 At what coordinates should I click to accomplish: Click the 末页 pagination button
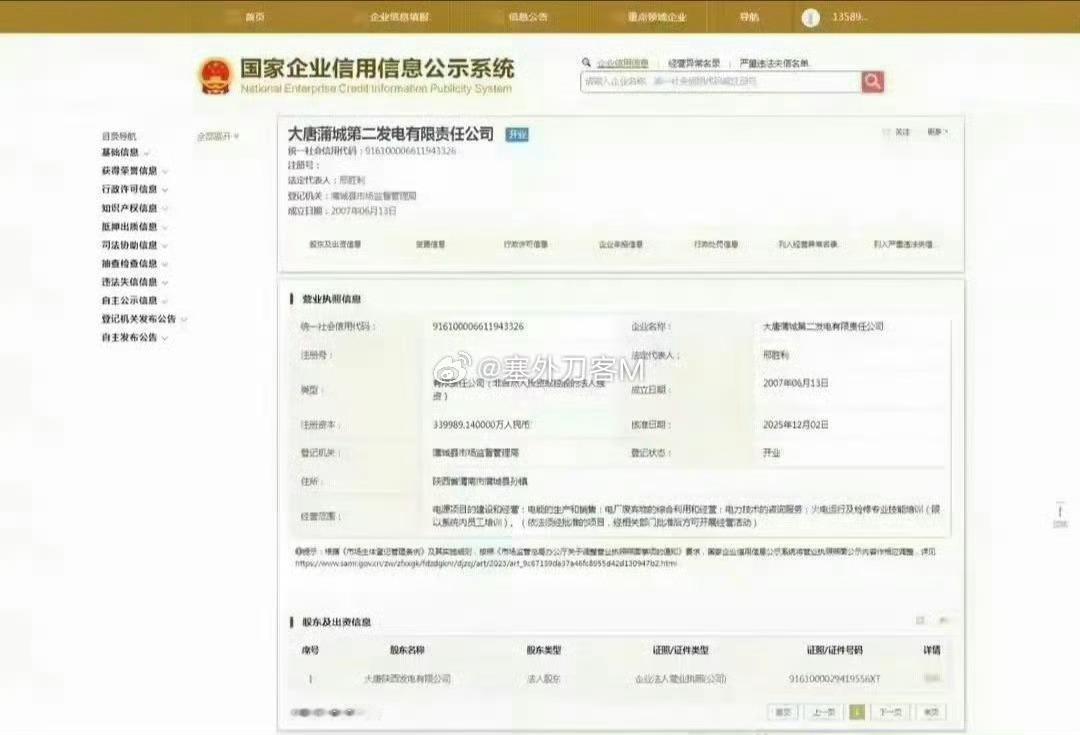(x=931, y=712)
